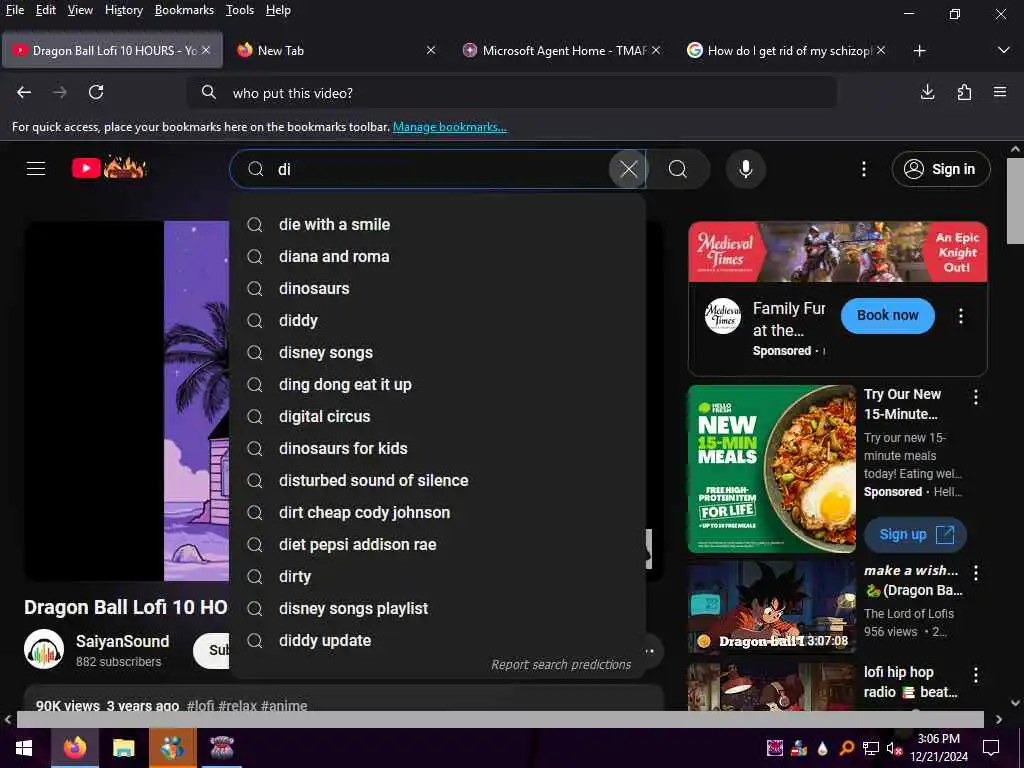Open the YouTube hamburger guide menu
This screenshot has width=1024, height=768.
pos(36,169)
